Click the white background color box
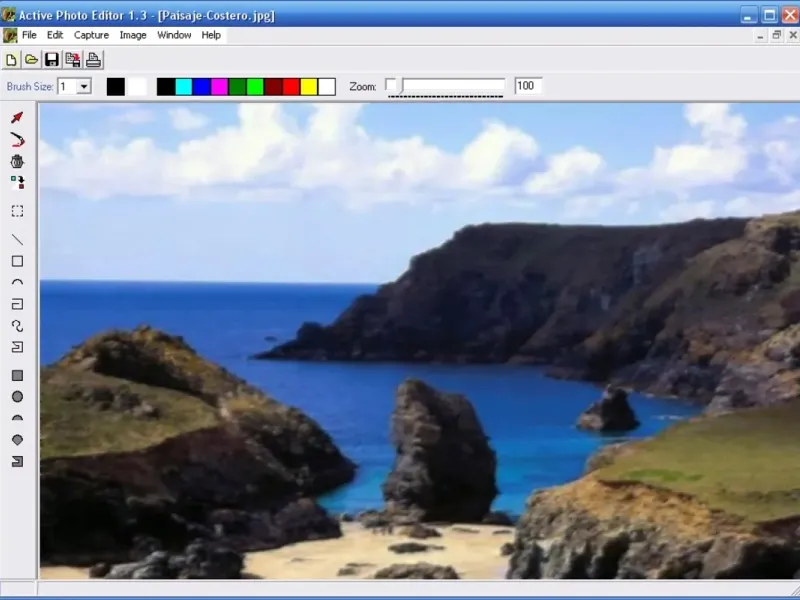The height and width of the screenshot is (600, 800). (x=137, y=87)
